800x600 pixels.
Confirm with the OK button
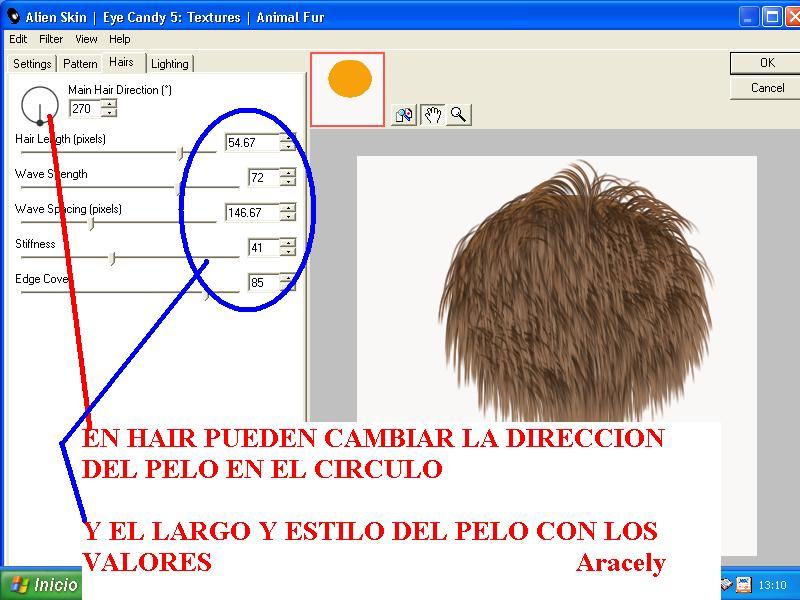[x=766, y=63]
